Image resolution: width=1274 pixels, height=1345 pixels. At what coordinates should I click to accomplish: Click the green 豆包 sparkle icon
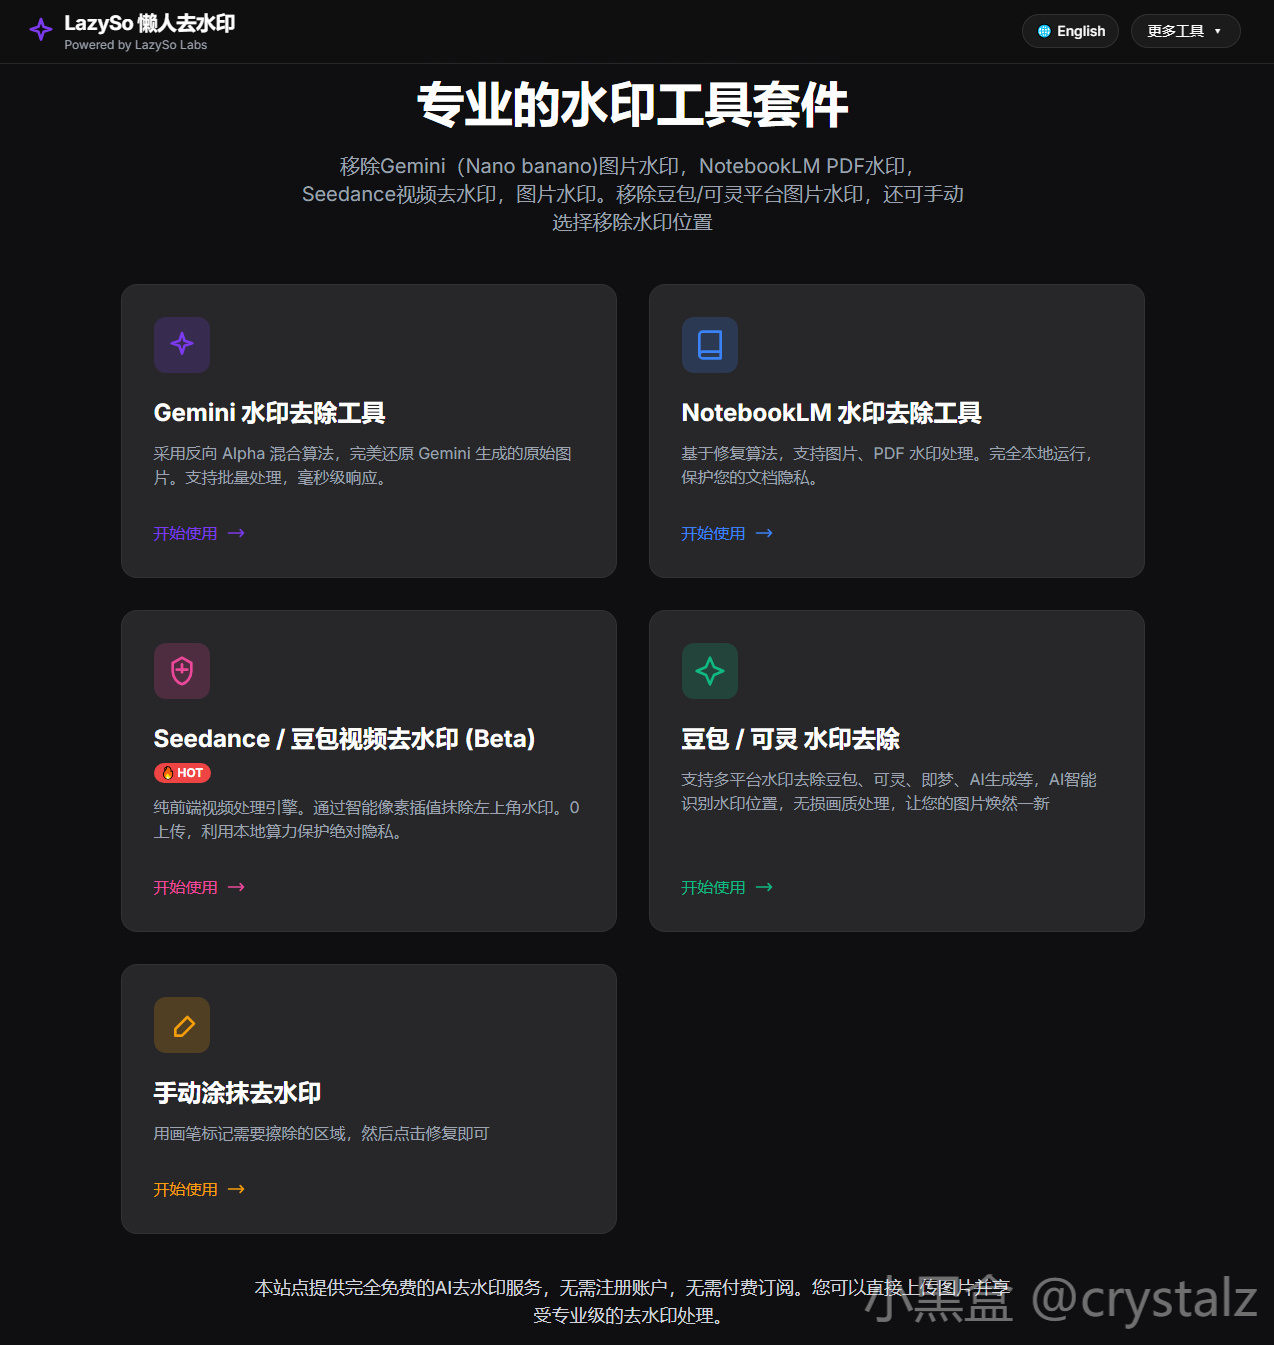pyautogui.click(x=710, y=671)
